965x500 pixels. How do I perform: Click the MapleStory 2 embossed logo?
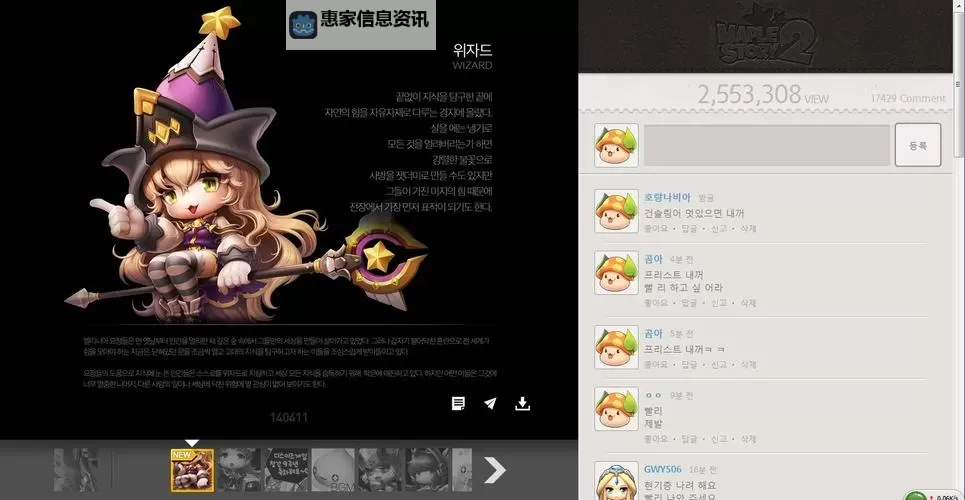tap(766, 36)
